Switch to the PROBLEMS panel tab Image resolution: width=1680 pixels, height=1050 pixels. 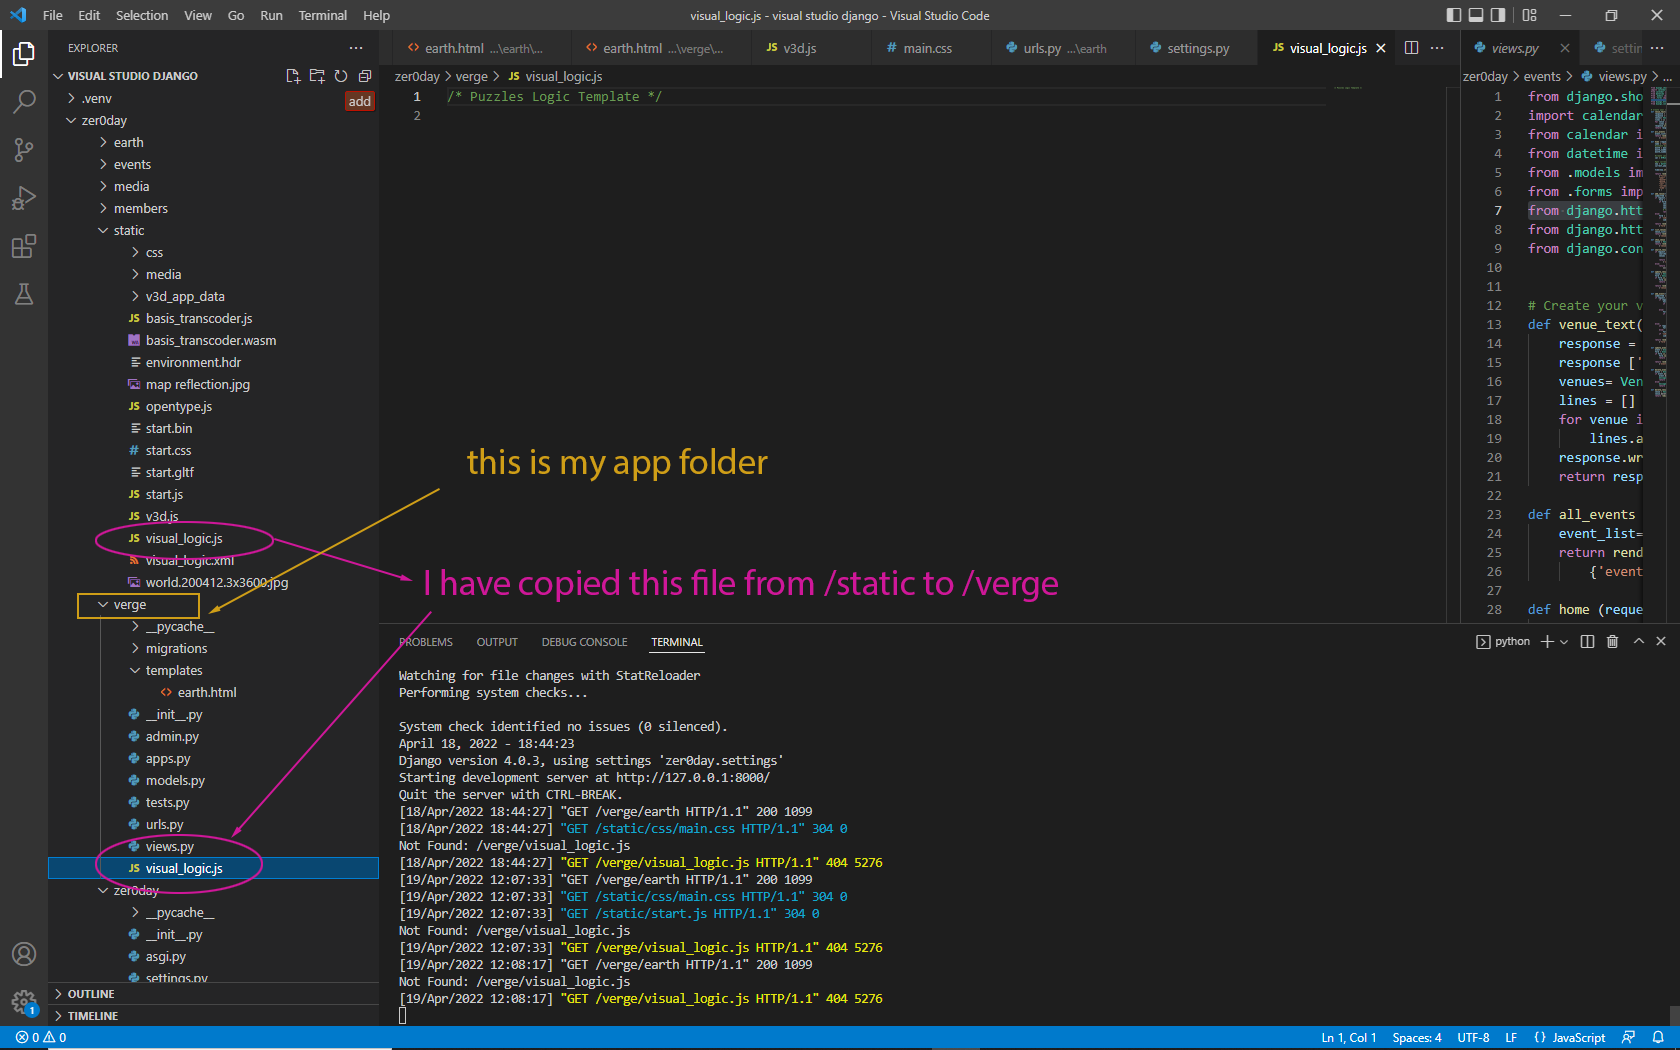[426, 642]
